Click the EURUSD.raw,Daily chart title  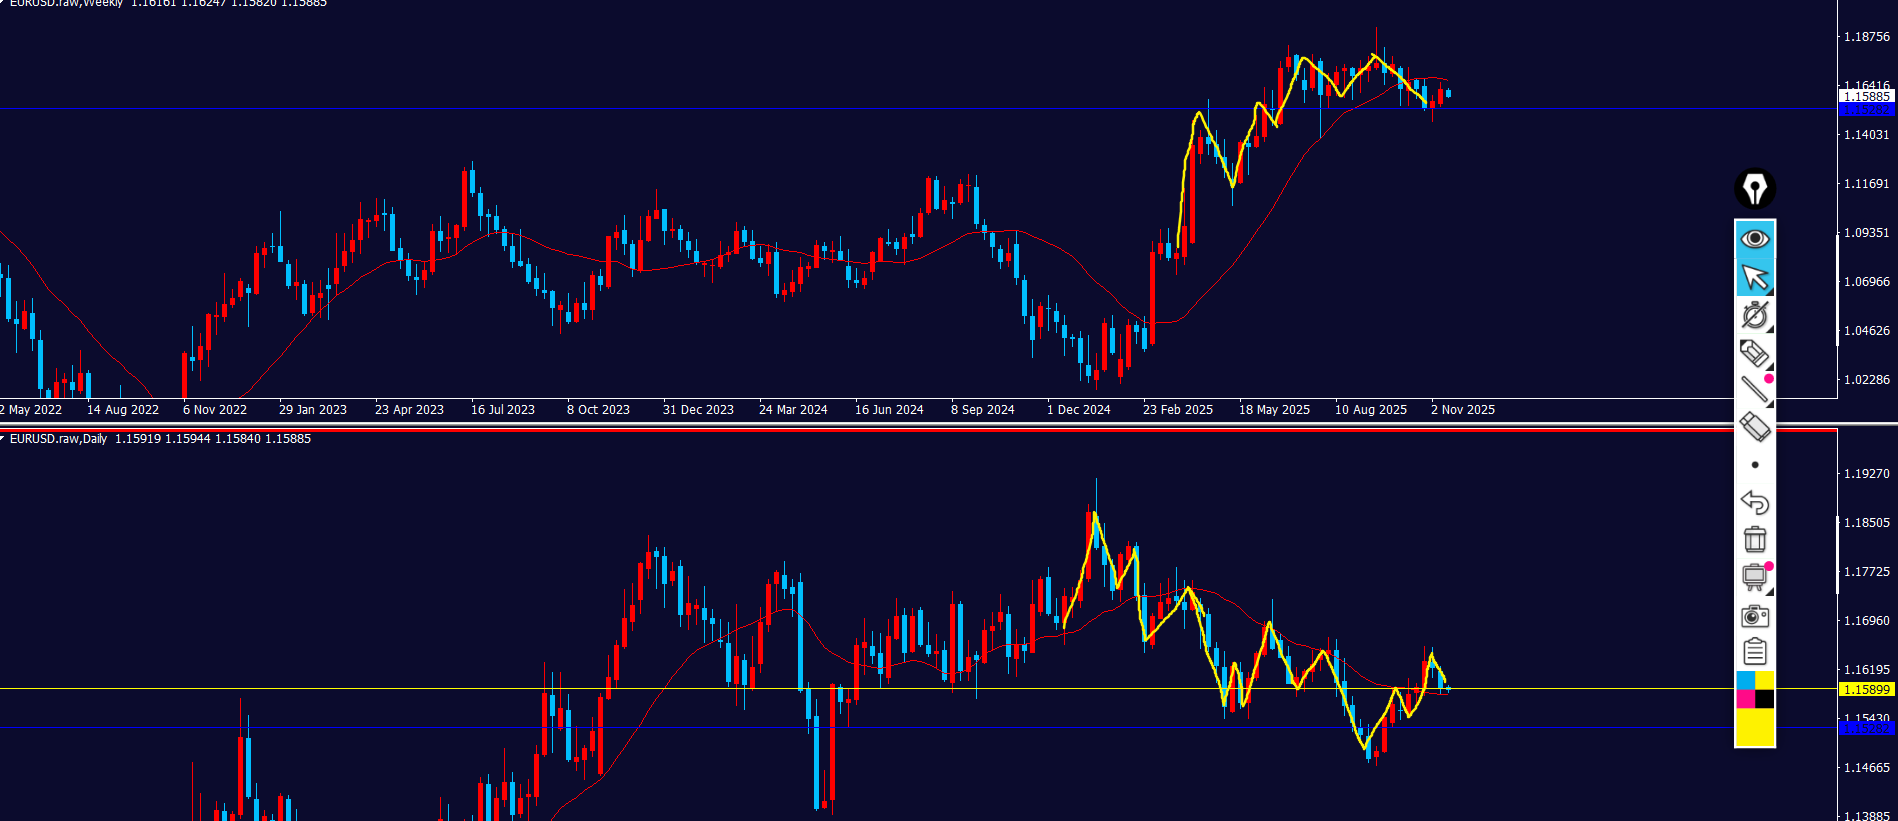coord(59,439)
